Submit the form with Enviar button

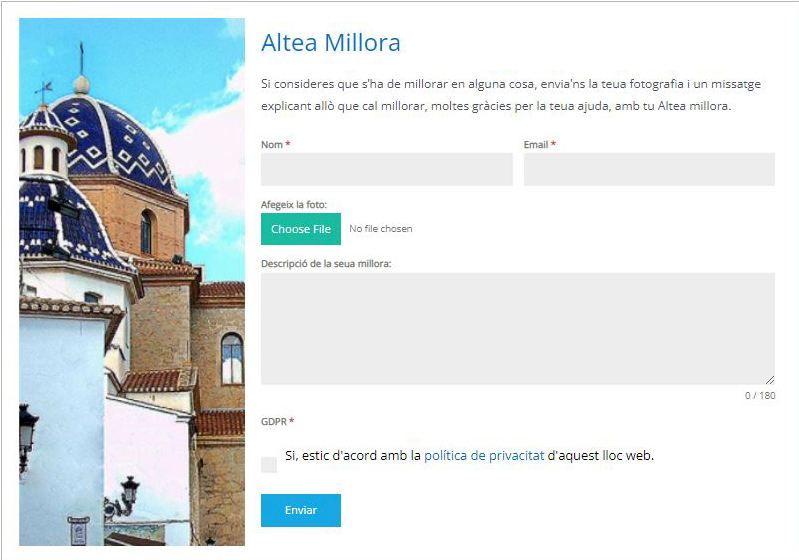pos(300,510)
